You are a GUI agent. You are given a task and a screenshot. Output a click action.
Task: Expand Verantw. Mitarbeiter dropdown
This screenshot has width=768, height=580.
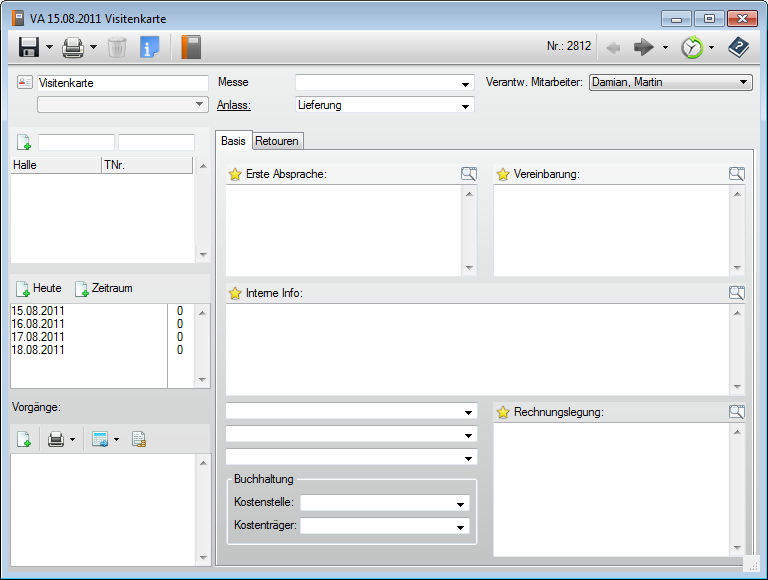point(743,83)
